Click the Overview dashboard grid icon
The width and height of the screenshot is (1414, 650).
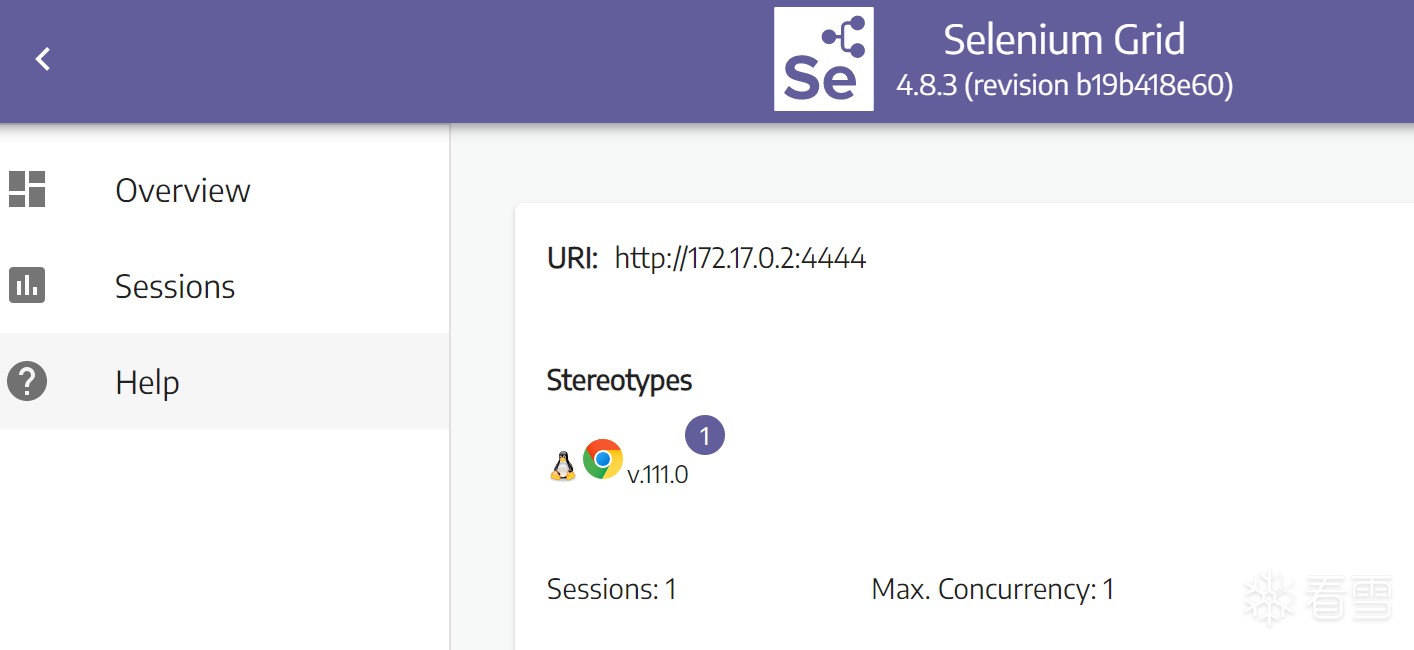pos(27,189)
